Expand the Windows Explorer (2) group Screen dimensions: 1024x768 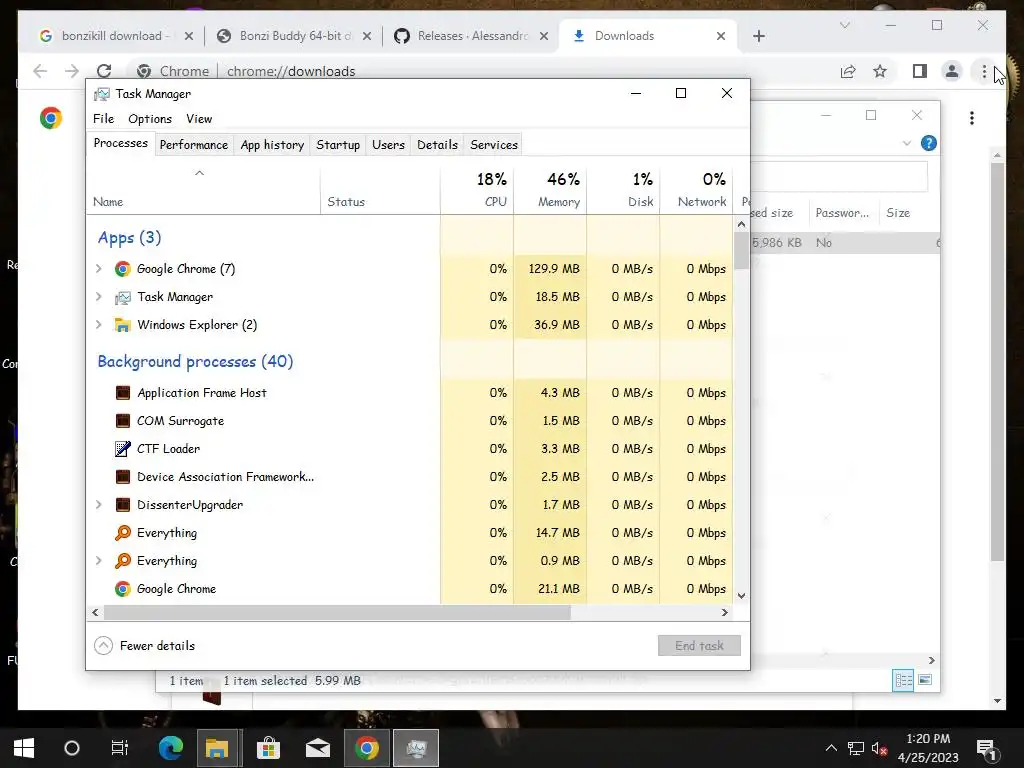[x=99, y=325]
